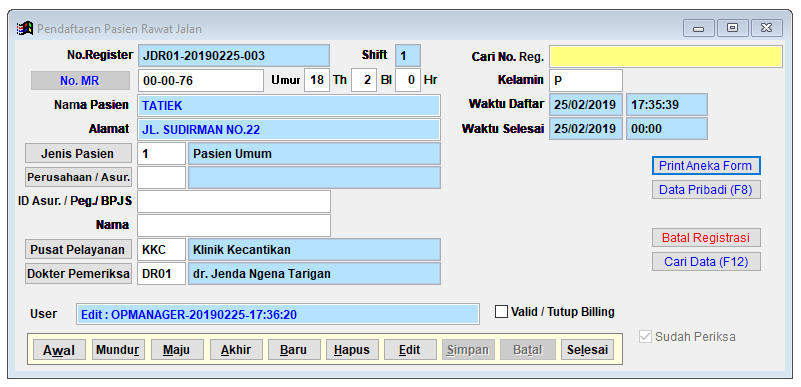801x387 pixels.
Task: Click the Perusahaan / Asur. code field
Action: click(161, 178)
